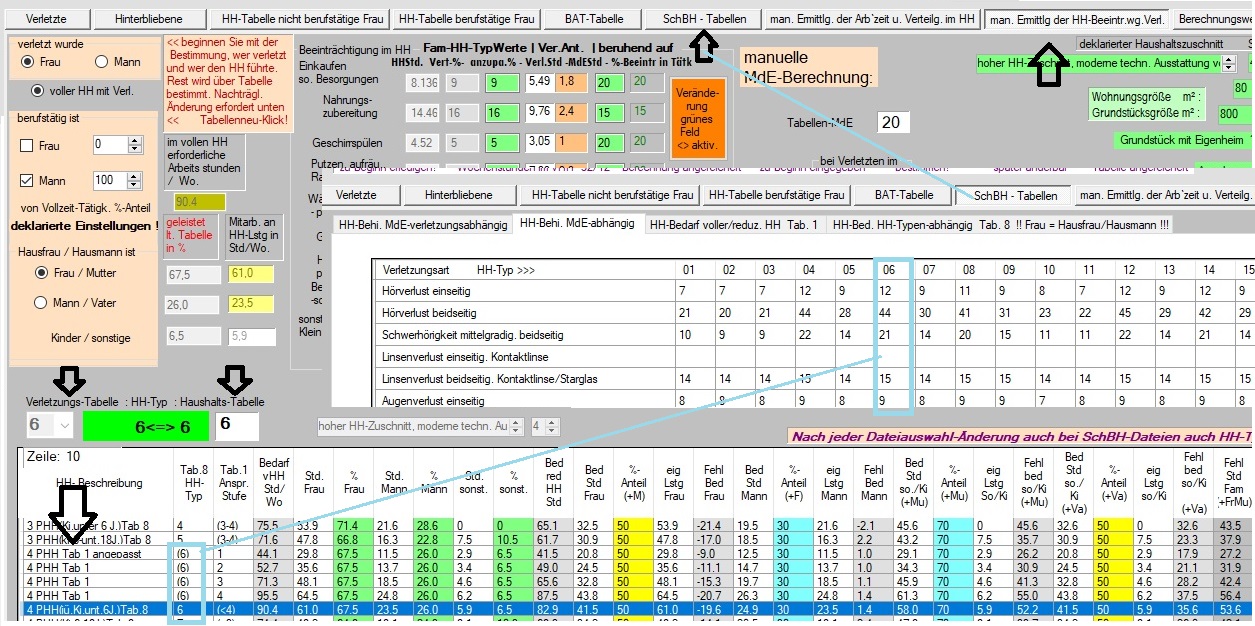Enable the Frau berufstätig checkbox
The image size is (1255, 626).
pos(28,146)
